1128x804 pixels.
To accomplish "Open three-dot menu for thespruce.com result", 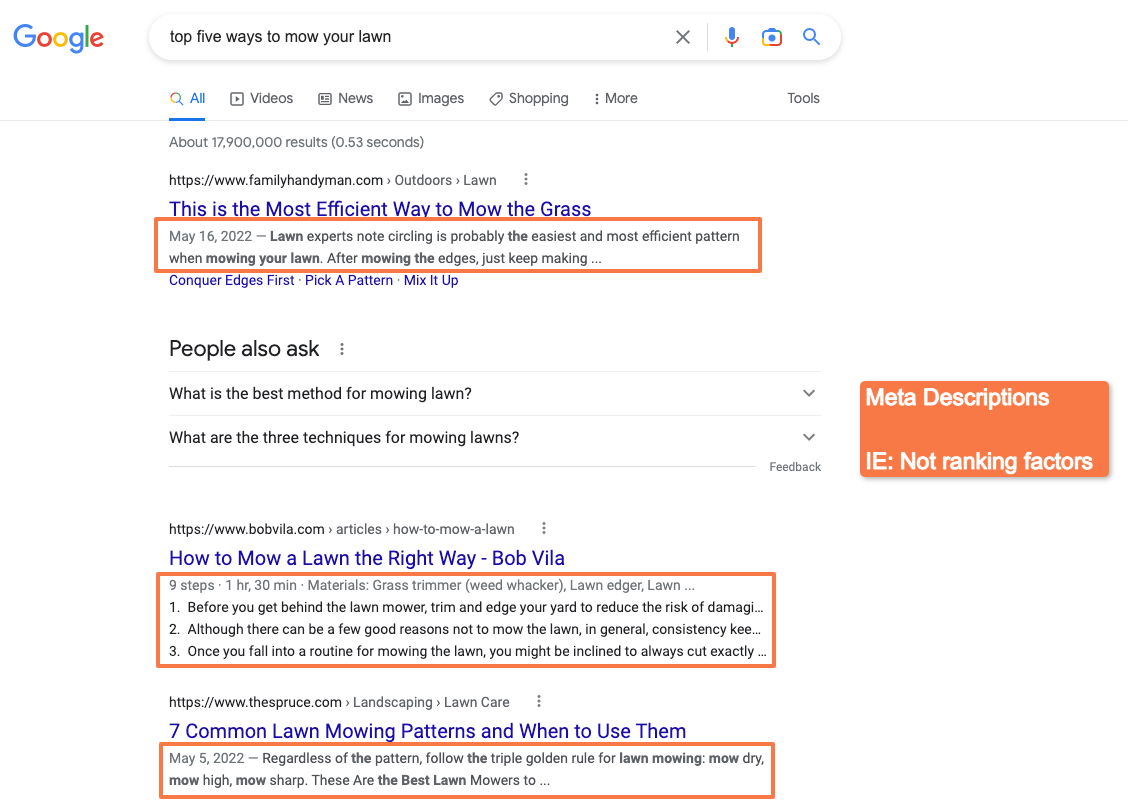I will click(539, 701).
